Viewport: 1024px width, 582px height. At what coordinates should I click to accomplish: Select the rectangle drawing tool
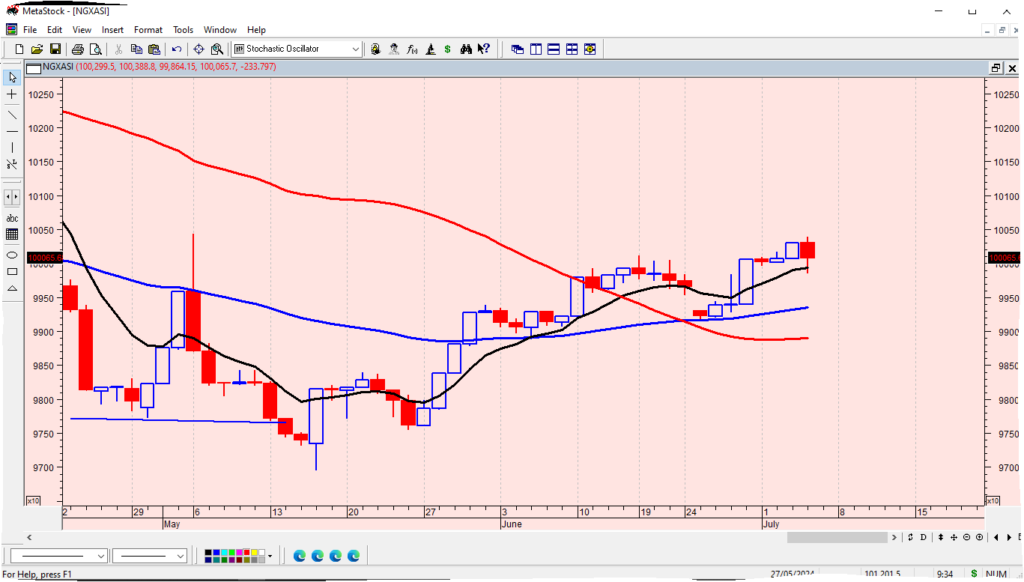point(12,271)
